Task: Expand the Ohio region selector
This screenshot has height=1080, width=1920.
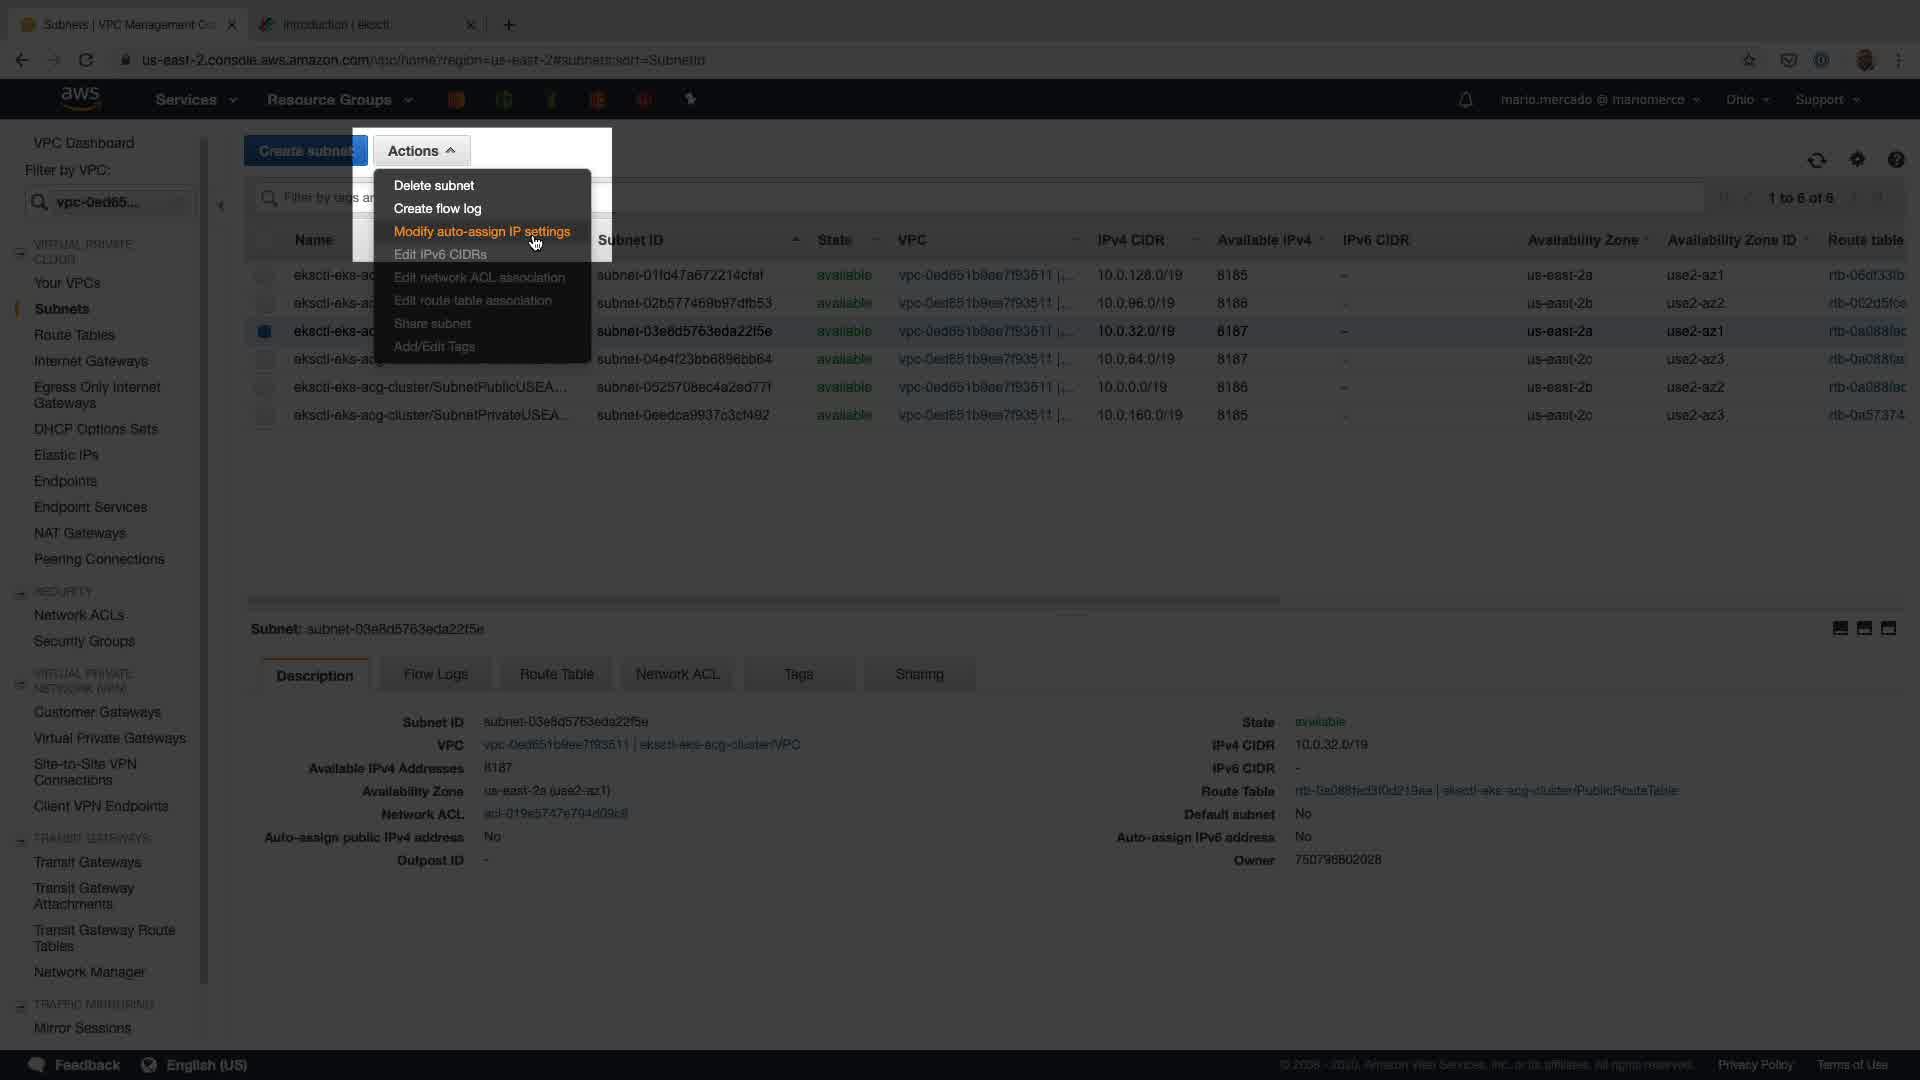Action: click(x=1747, y=100)
